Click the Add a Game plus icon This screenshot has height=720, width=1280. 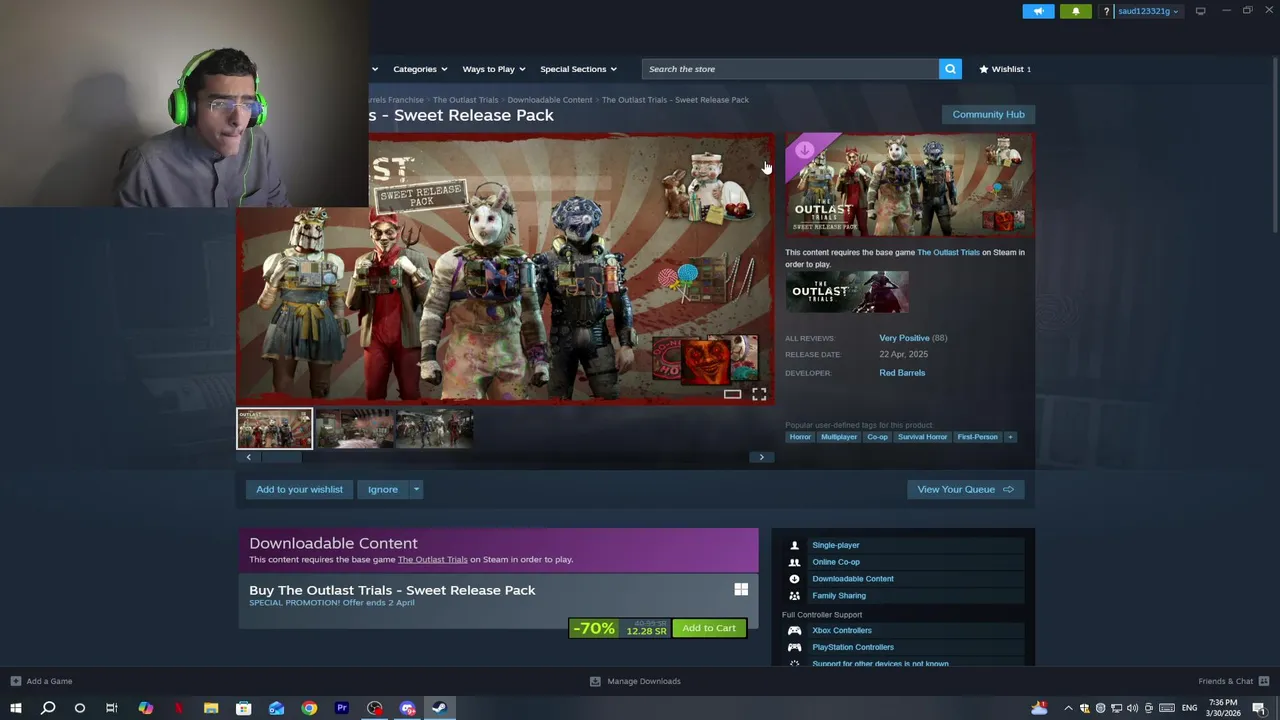[15, 681]
